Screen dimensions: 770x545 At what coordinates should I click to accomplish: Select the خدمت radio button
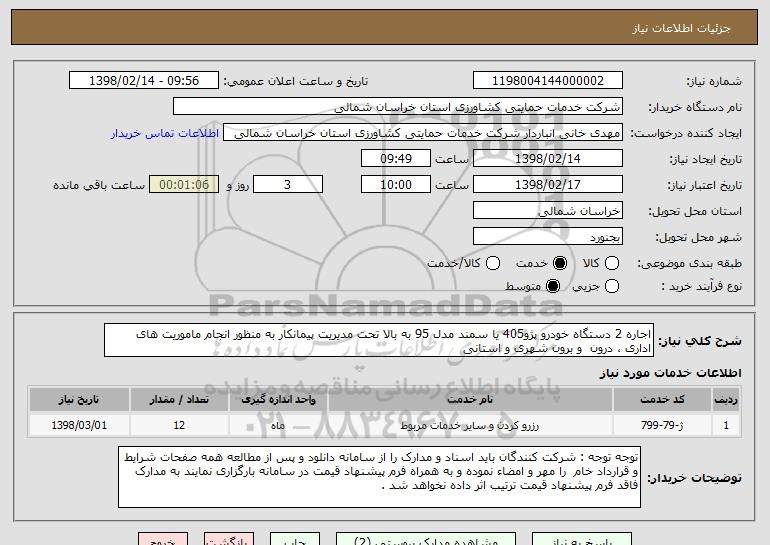coord(560,263)
